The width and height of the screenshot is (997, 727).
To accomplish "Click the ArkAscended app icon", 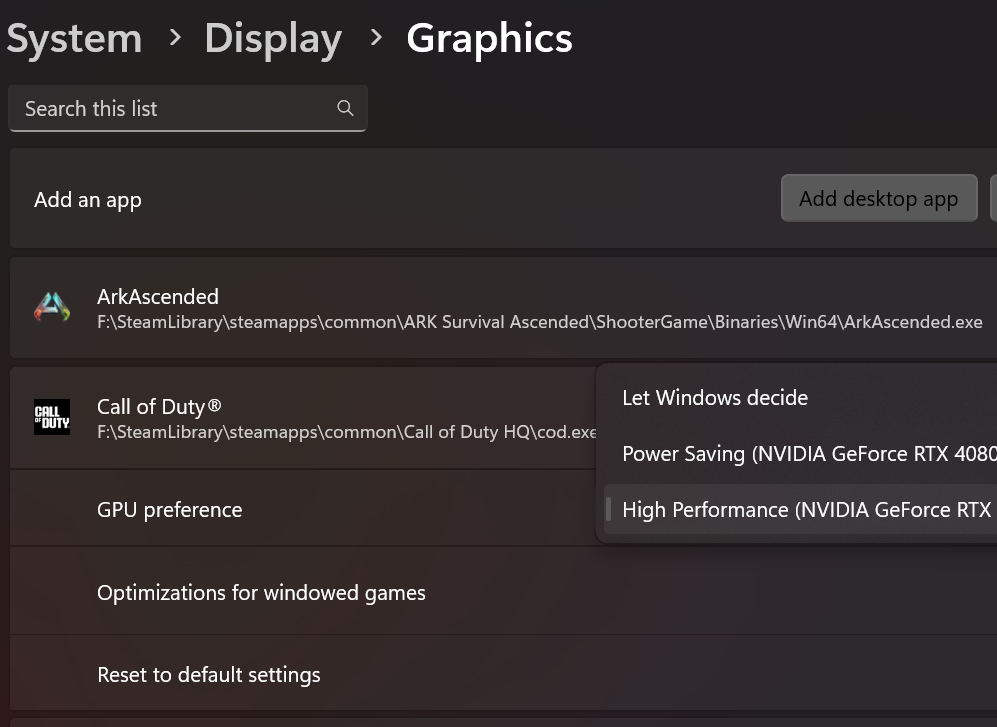I will pyautogui.click(x=52, y=307).
